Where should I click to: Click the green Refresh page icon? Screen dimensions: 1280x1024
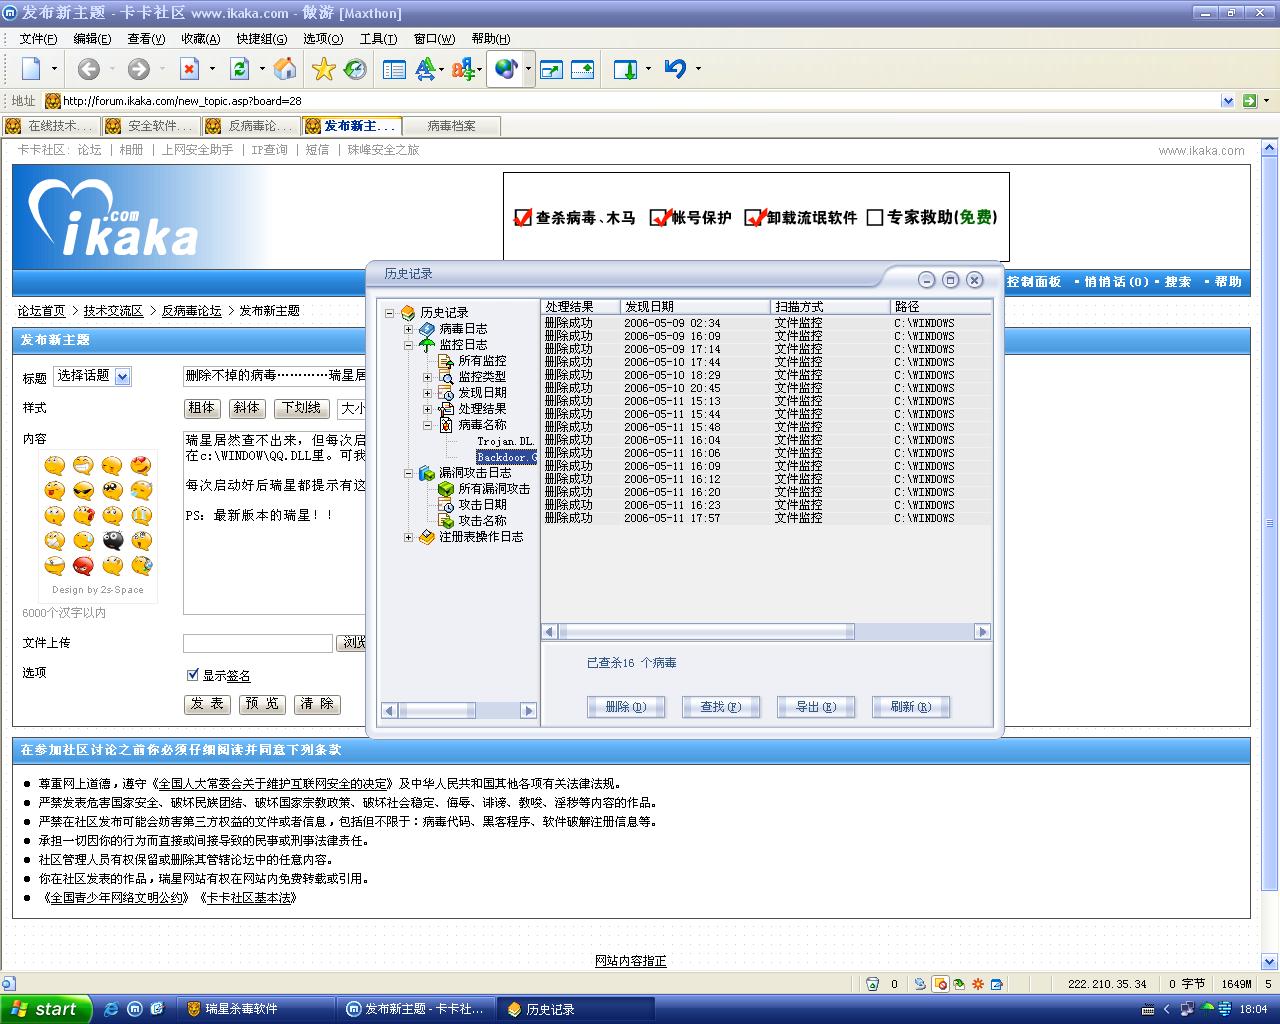coord(240,69)
